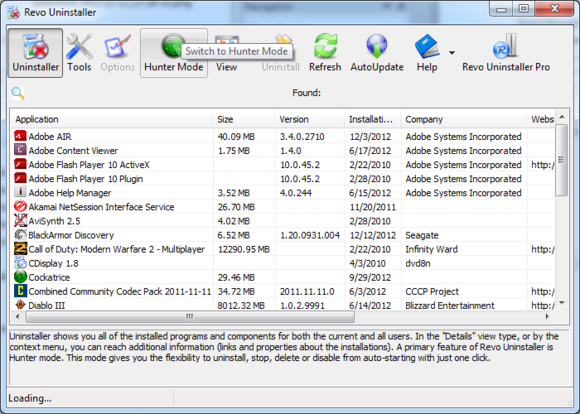Screen dimensions: 580x414
Task: Sort by Installation date column header
Action: click(x=372, y=119)
